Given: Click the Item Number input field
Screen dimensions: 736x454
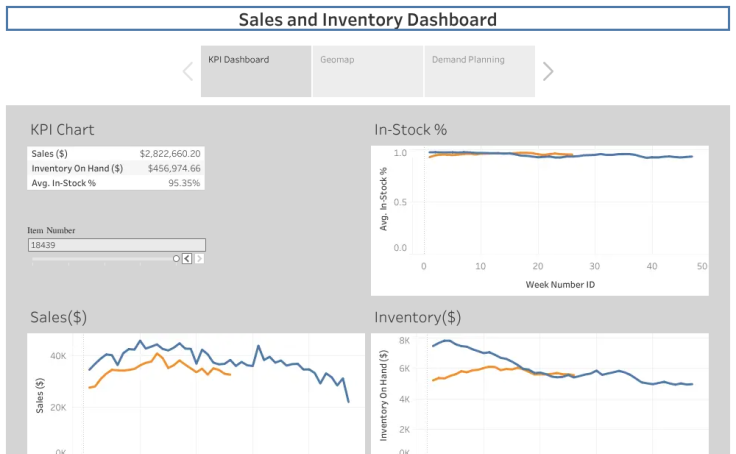Looking at the screenshot, I should click(x=116, y=245).
